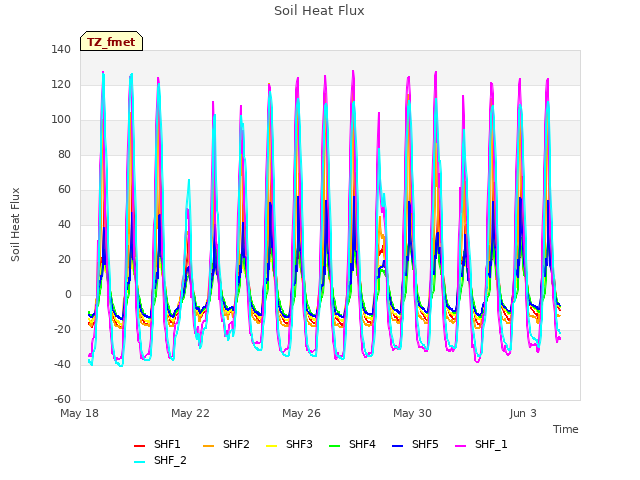Click the green SHF4 legend marker

click(334, 446)
